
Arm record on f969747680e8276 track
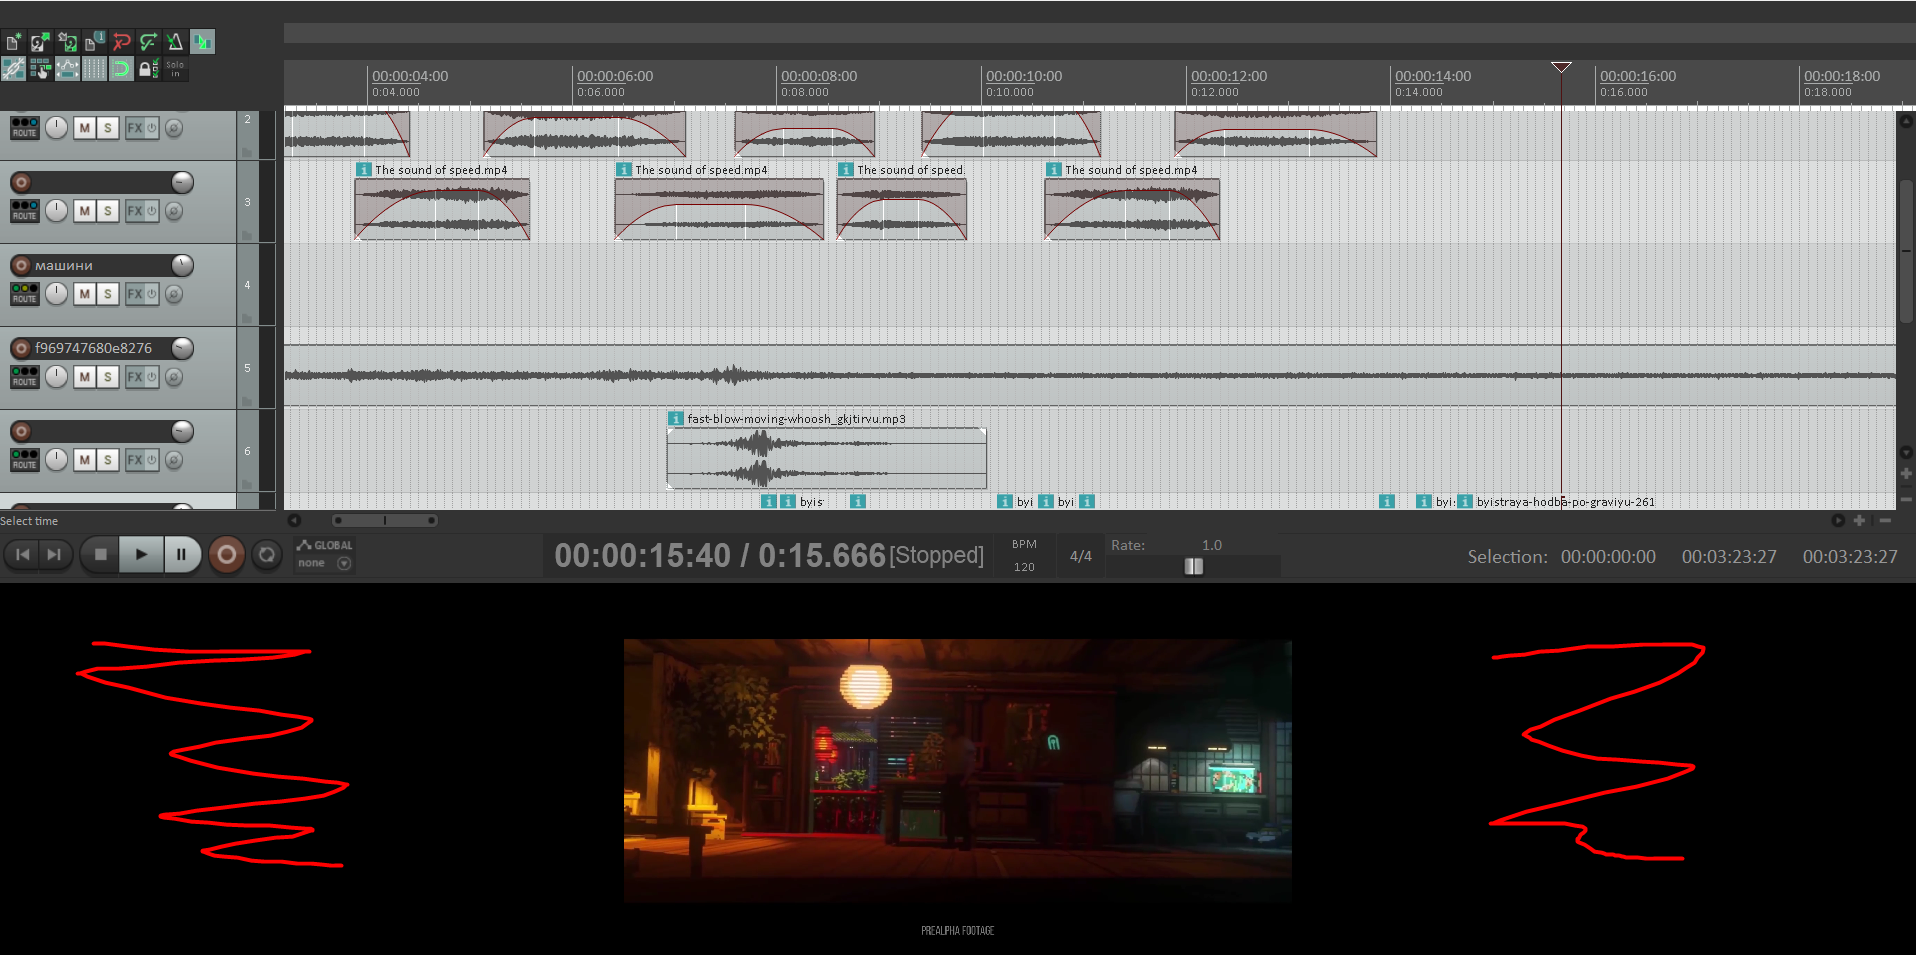click(21, 348)
